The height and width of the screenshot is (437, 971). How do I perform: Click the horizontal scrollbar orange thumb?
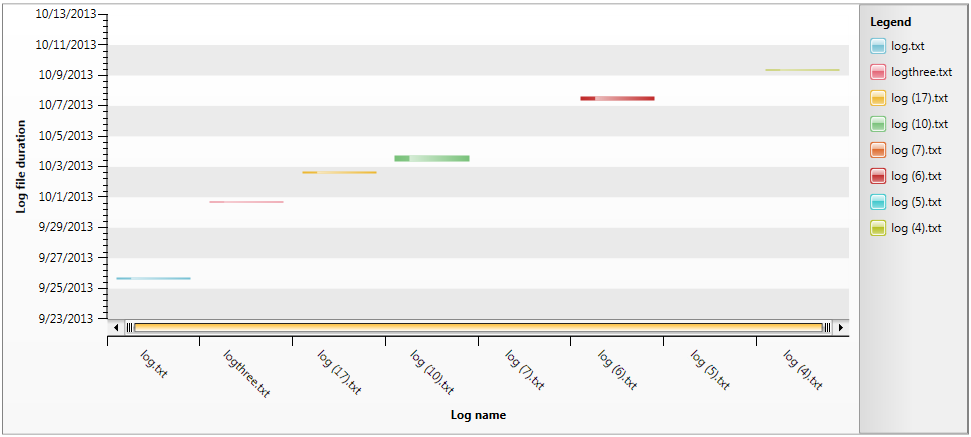pos(478,327)
